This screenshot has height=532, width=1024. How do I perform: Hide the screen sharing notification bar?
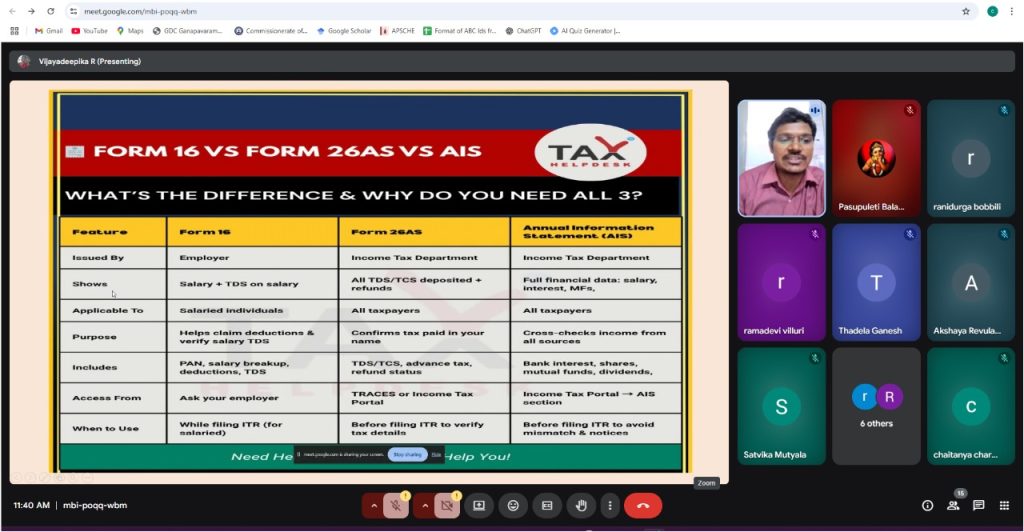tap(436, 454)
